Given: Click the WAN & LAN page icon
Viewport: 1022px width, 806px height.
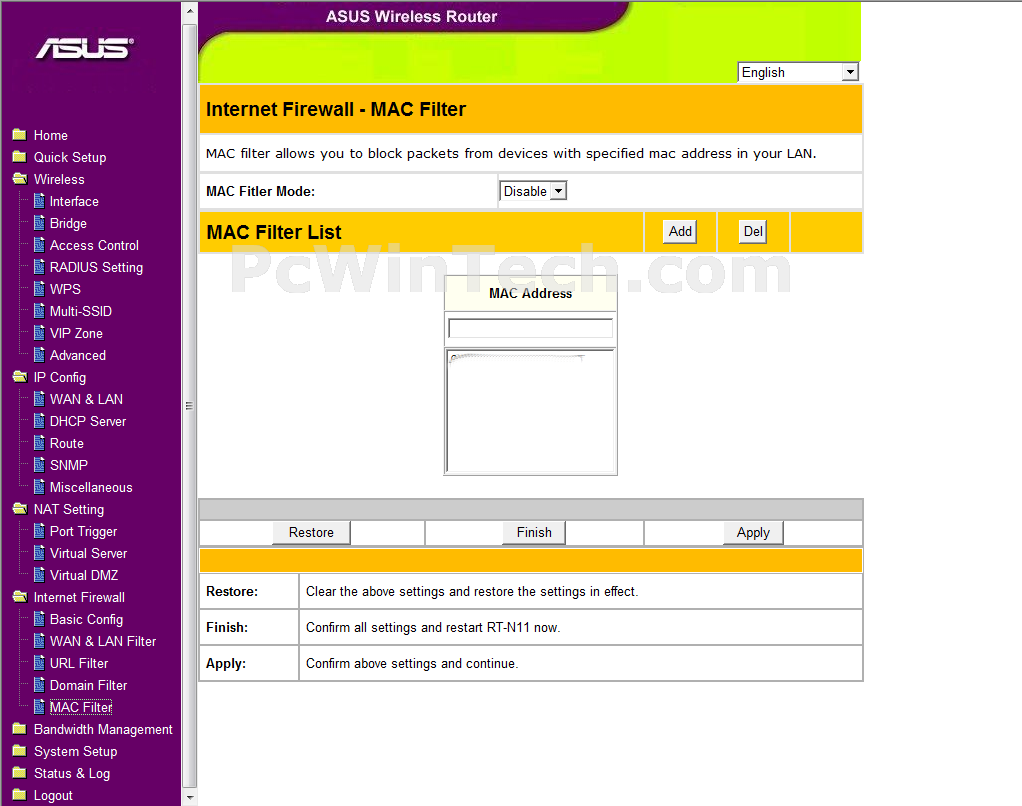Looking at the screenshot, I should [39, 399].
